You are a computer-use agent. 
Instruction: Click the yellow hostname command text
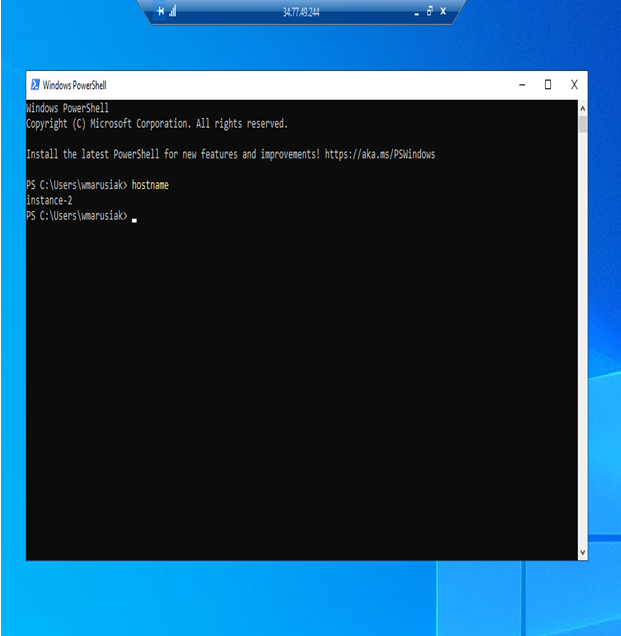pos(150,185)
